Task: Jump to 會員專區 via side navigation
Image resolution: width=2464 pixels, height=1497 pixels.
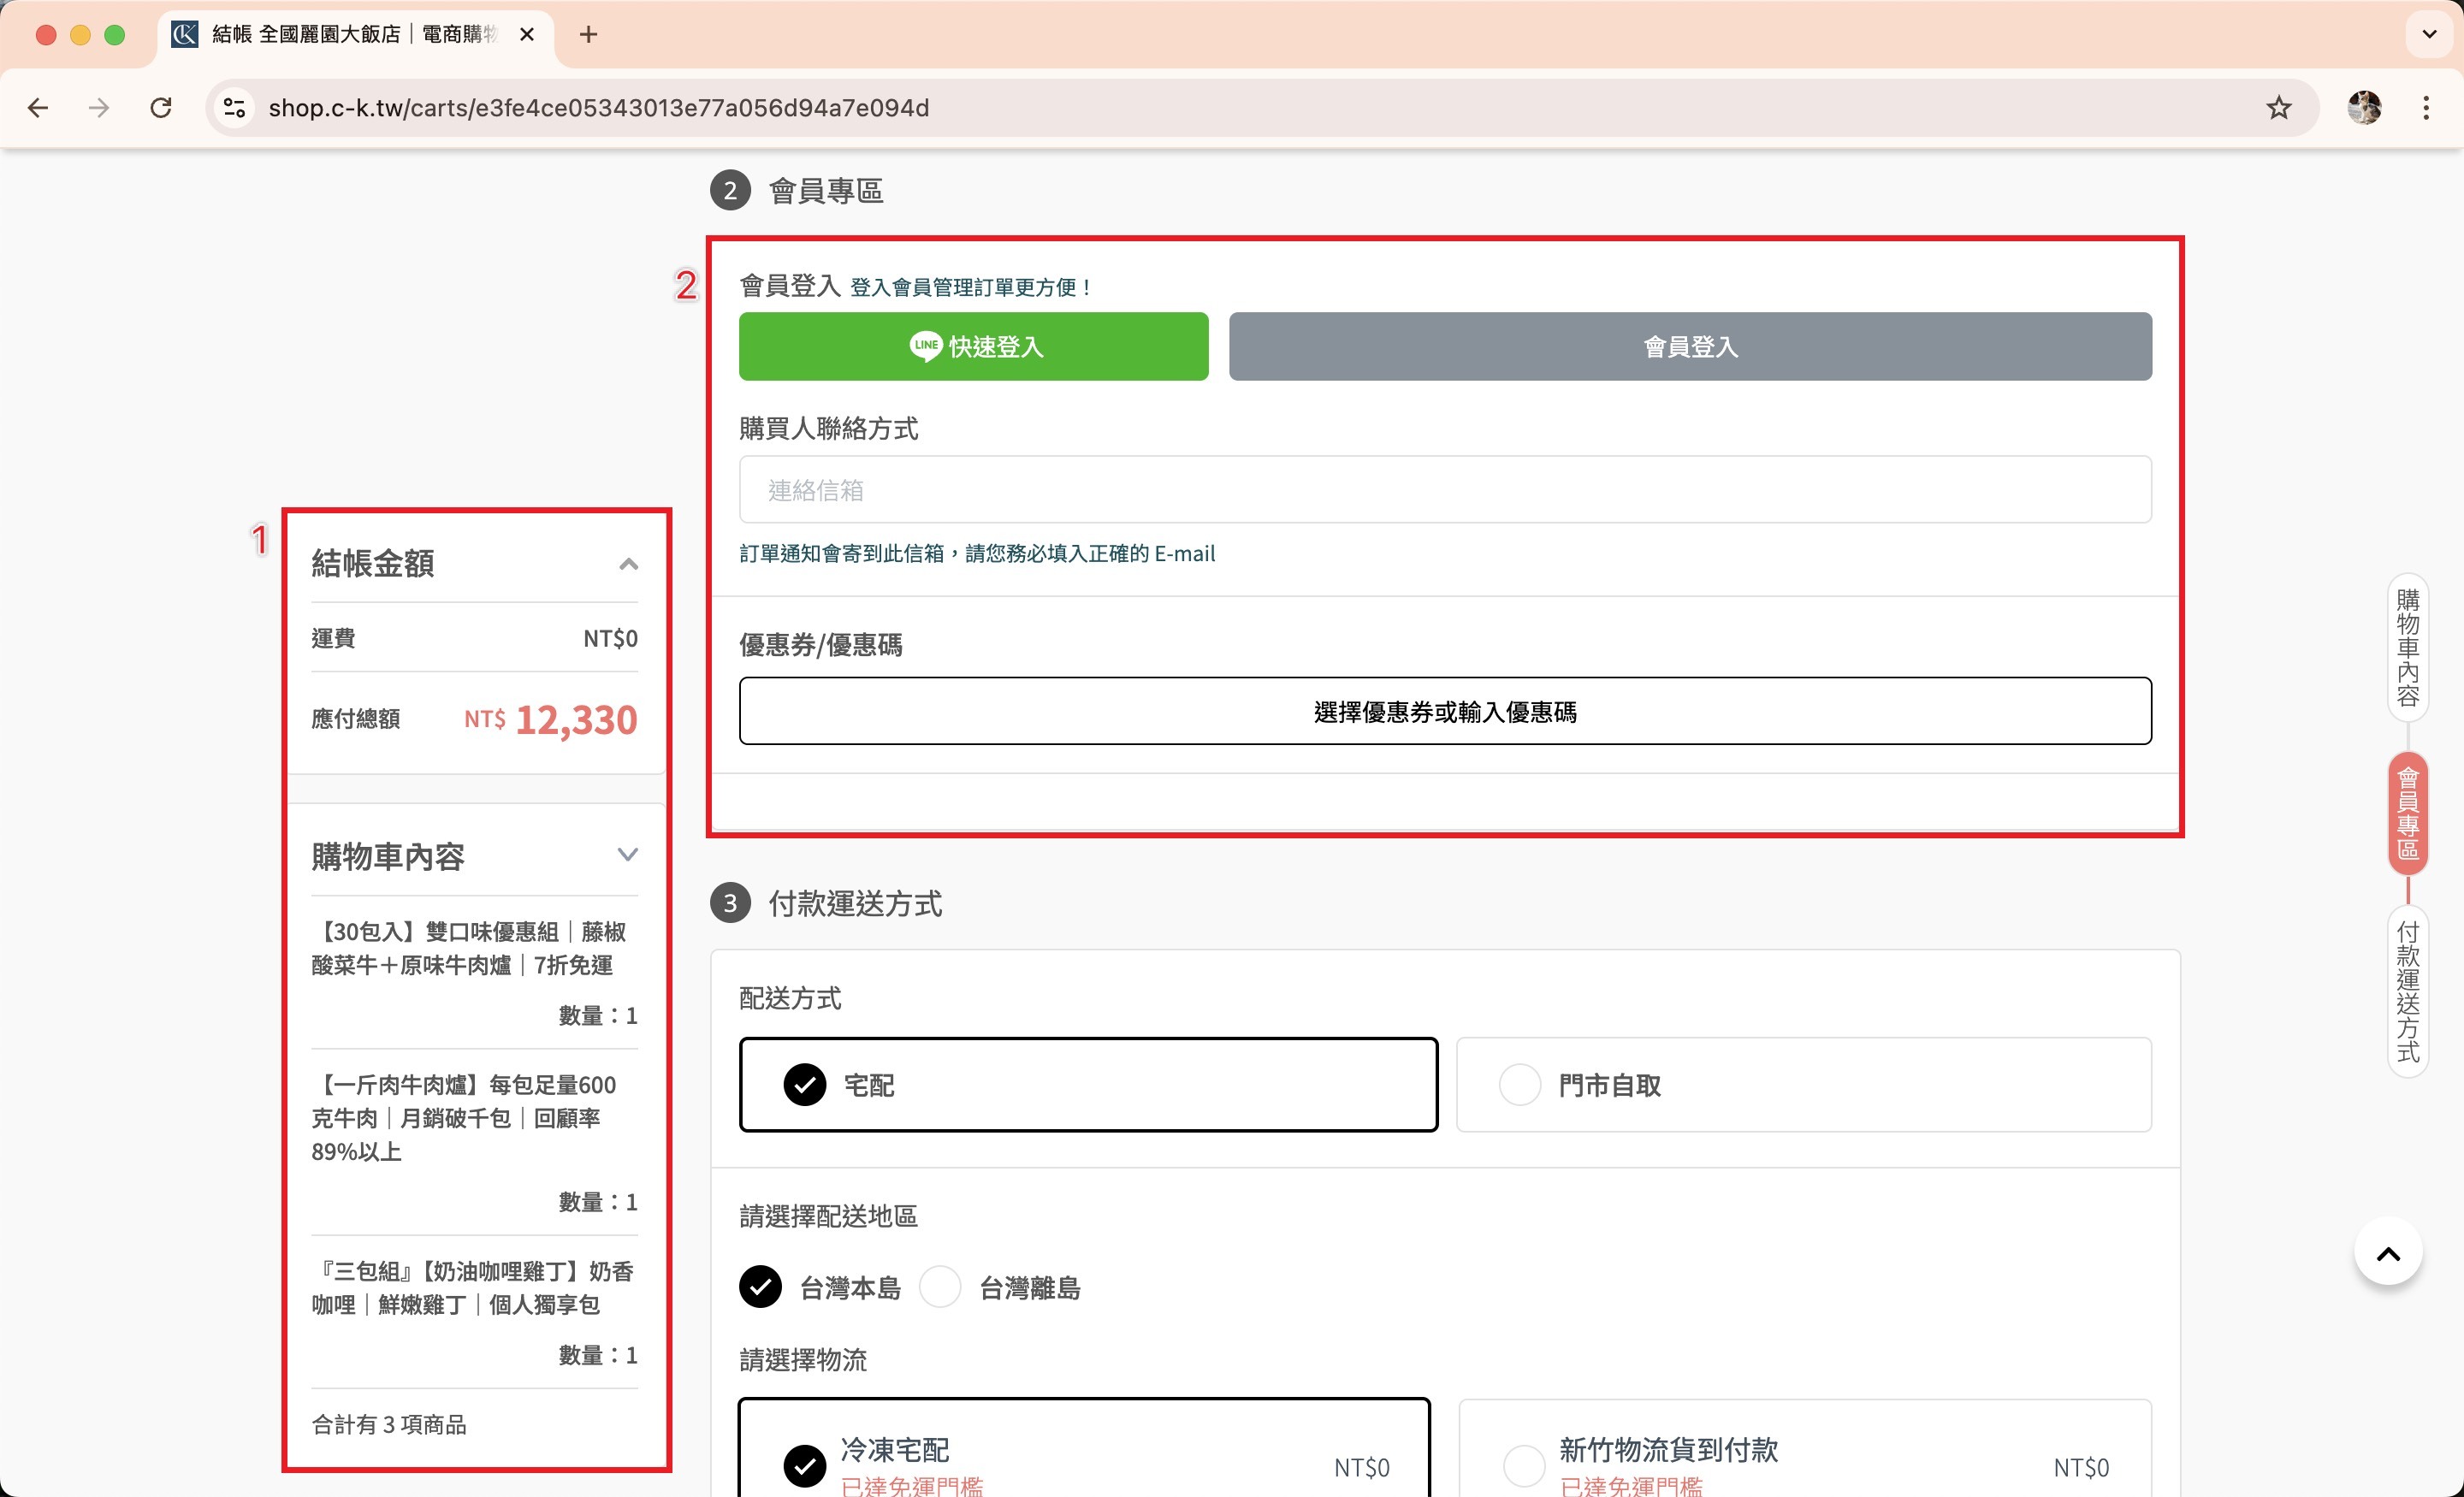Action: 2407,813
